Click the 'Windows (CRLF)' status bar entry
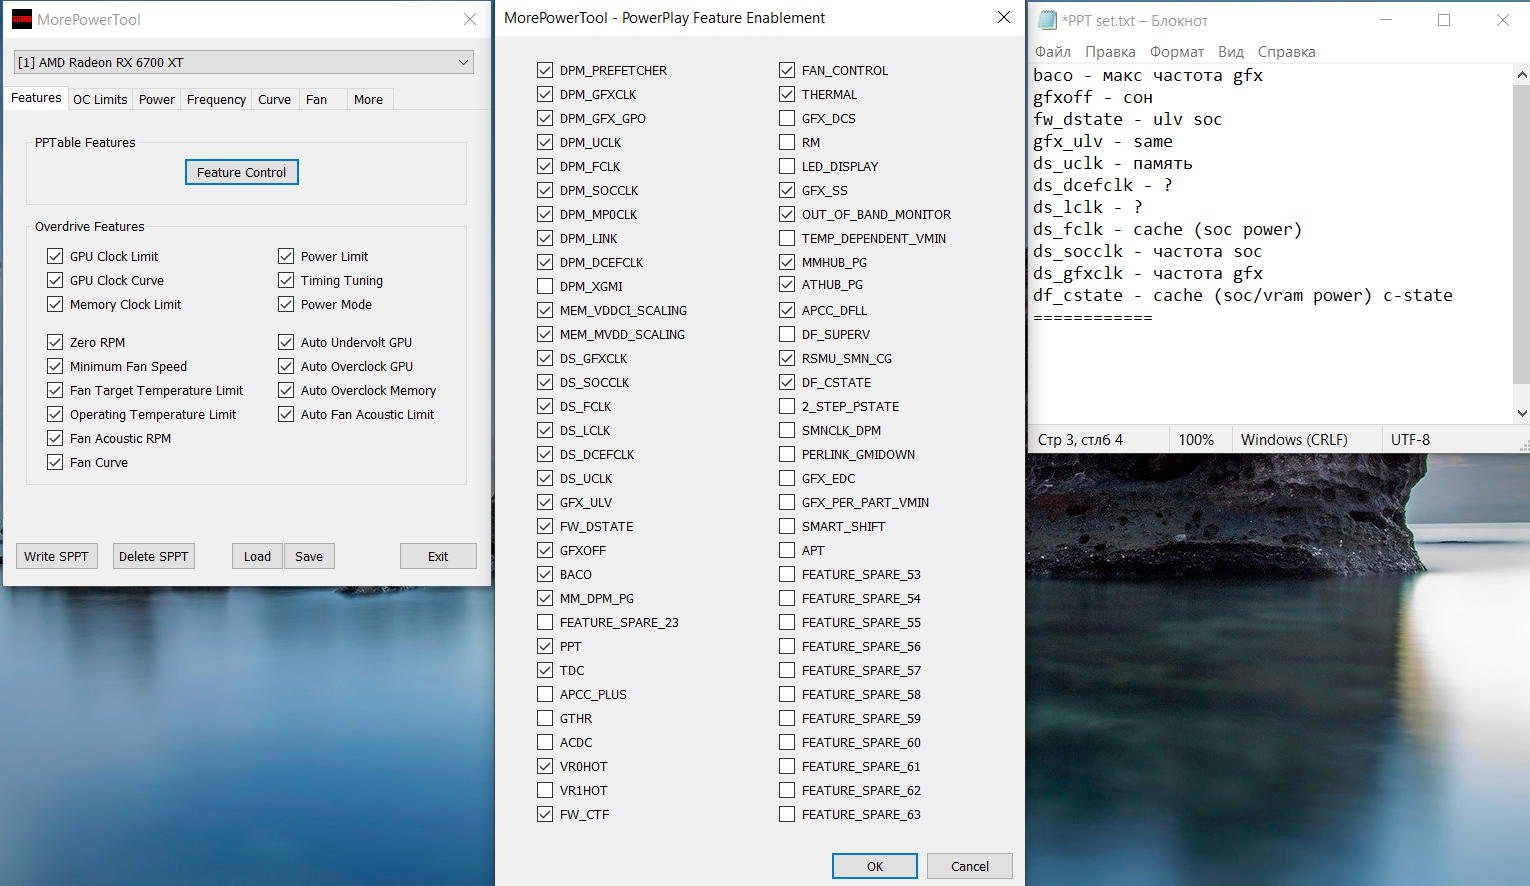This screenshot has height=886, width=1530. point(1294,440)
